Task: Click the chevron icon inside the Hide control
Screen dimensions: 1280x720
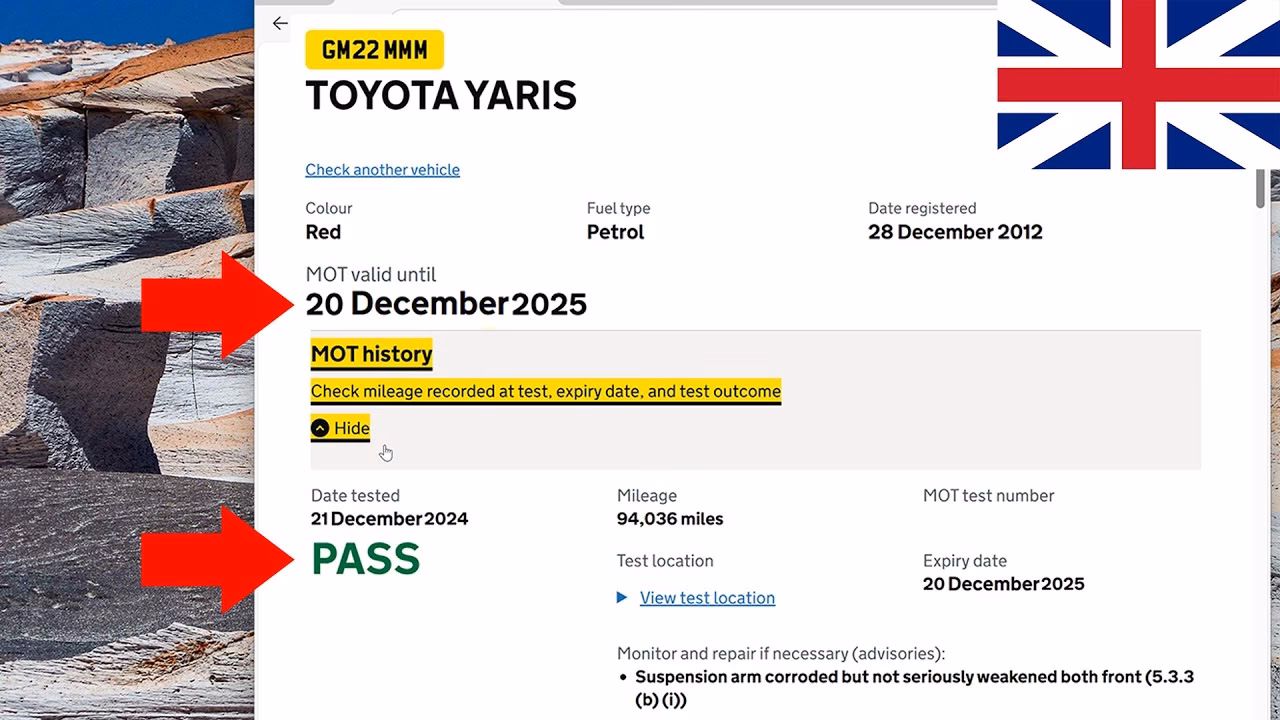Action: 318,428
